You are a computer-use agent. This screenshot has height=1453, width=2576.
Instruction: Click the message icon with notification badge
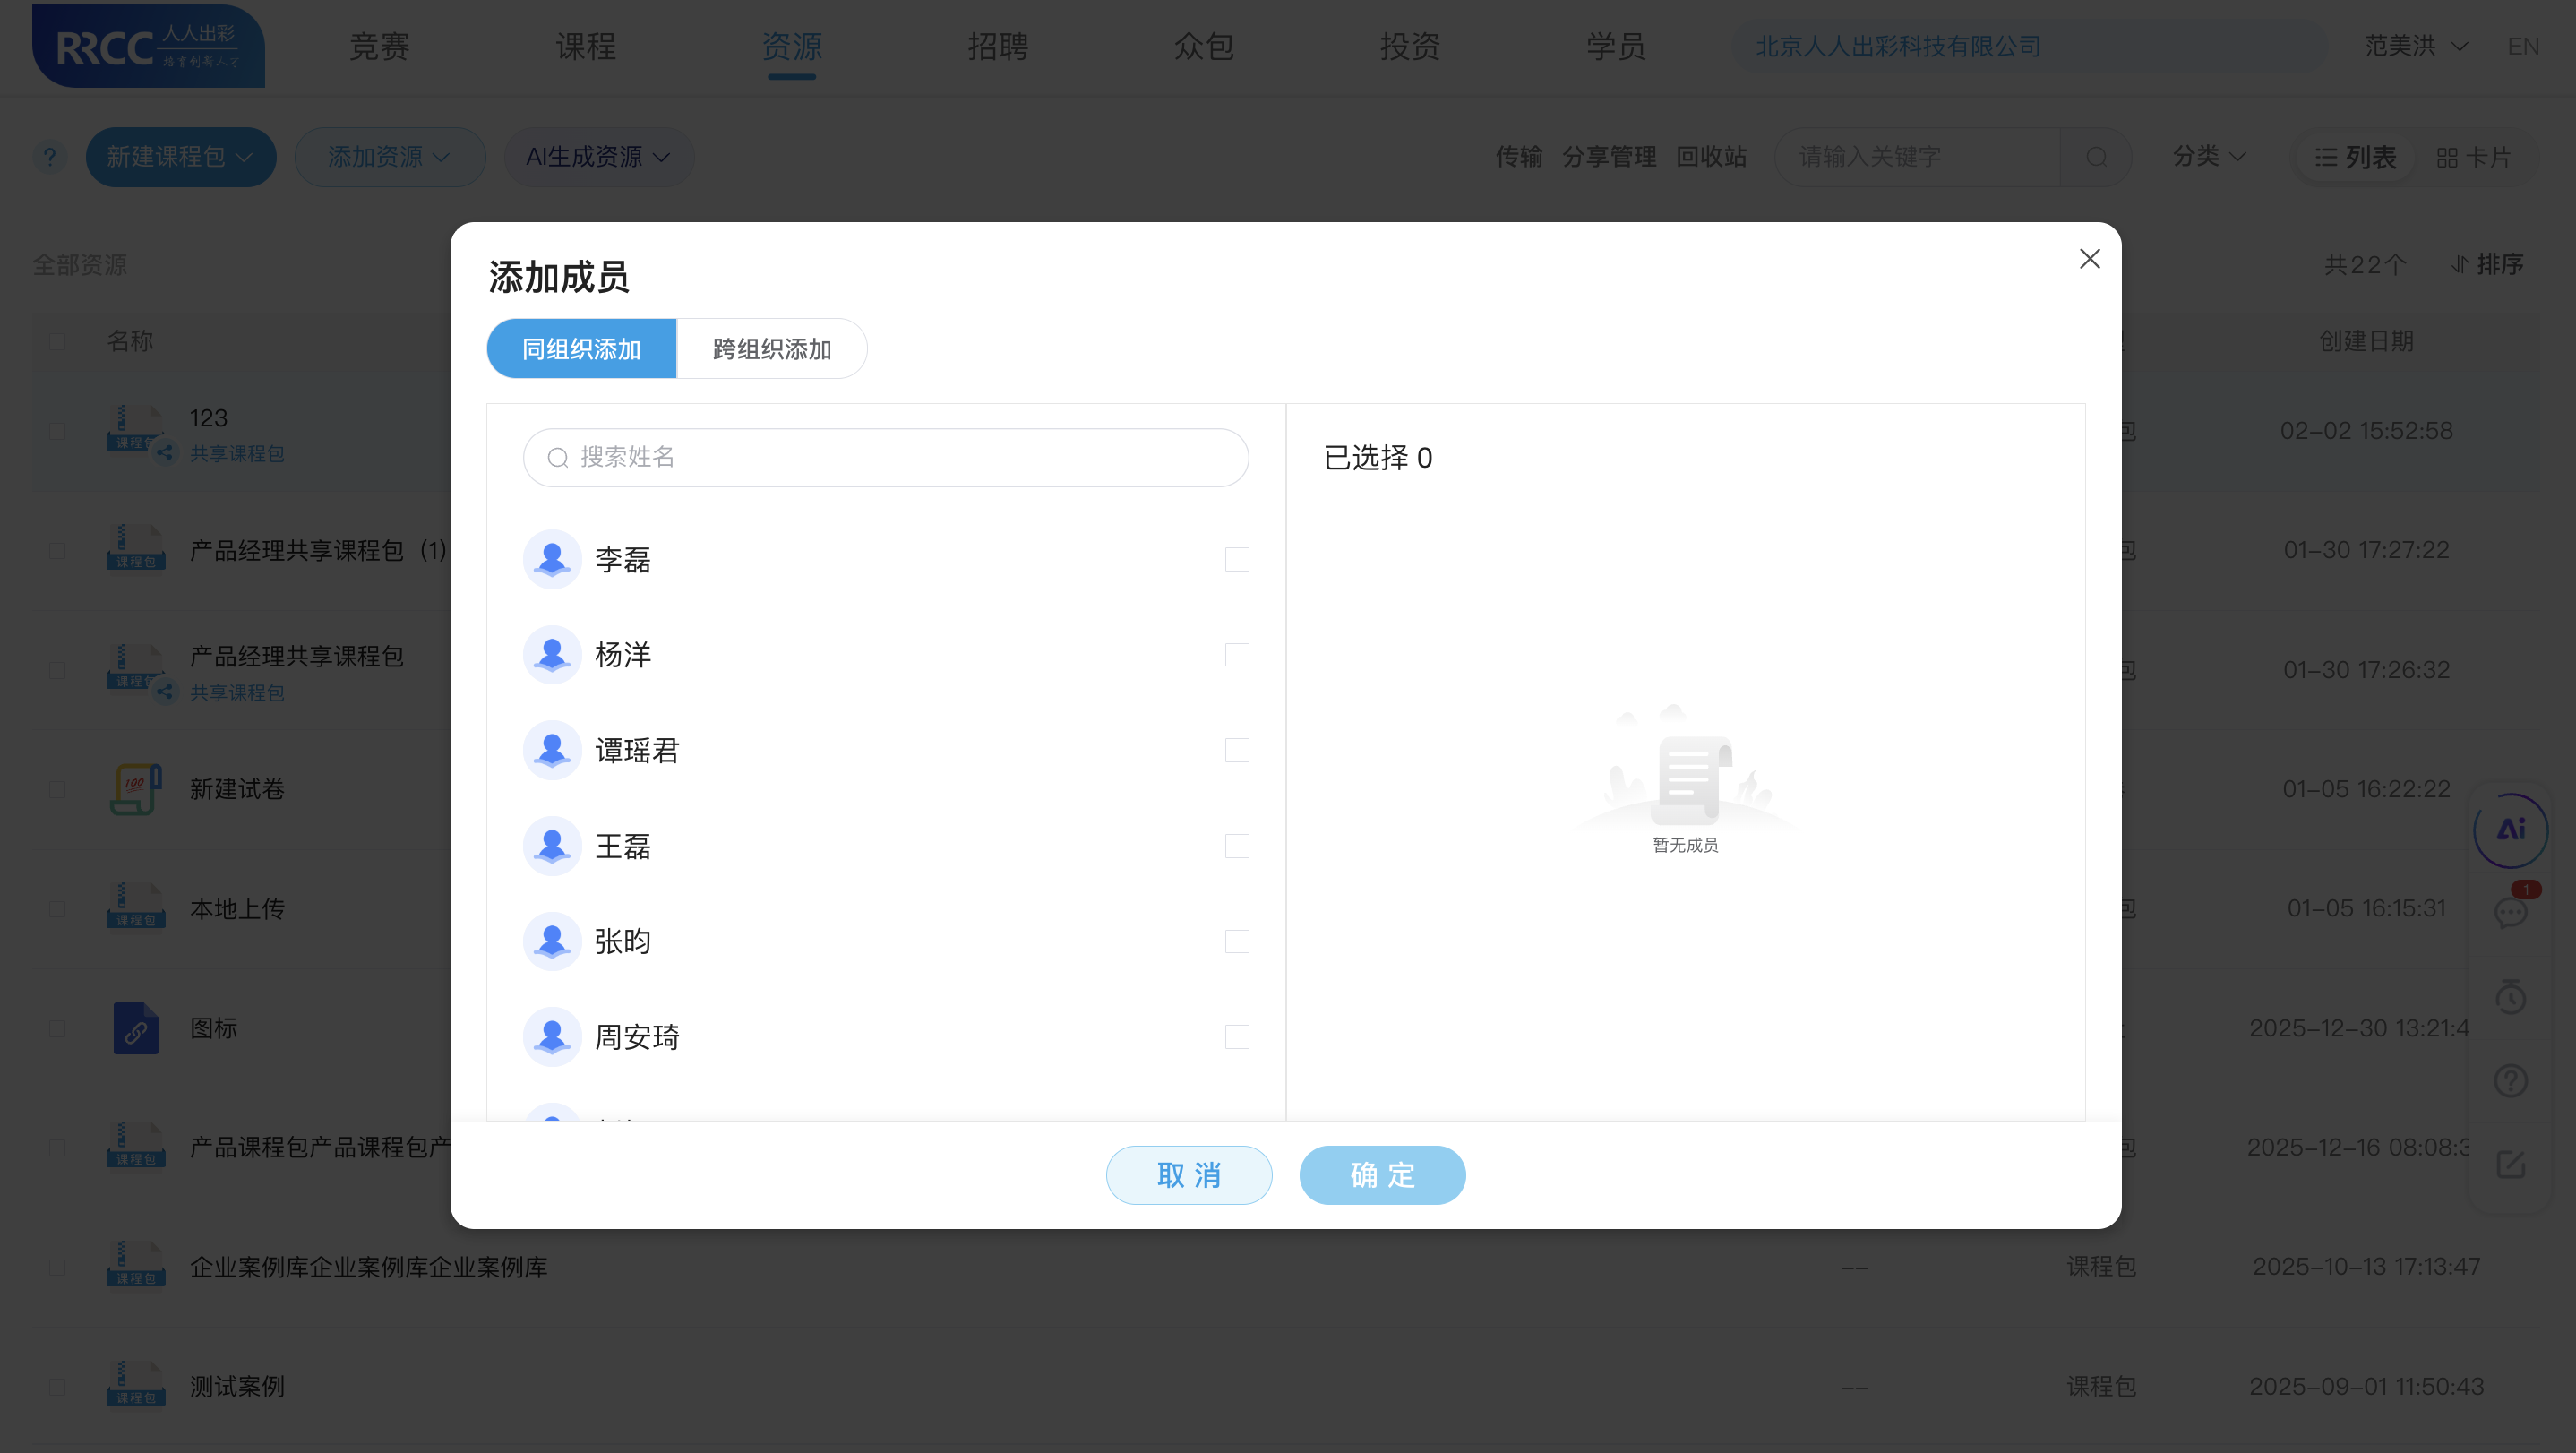[2511, 912]
